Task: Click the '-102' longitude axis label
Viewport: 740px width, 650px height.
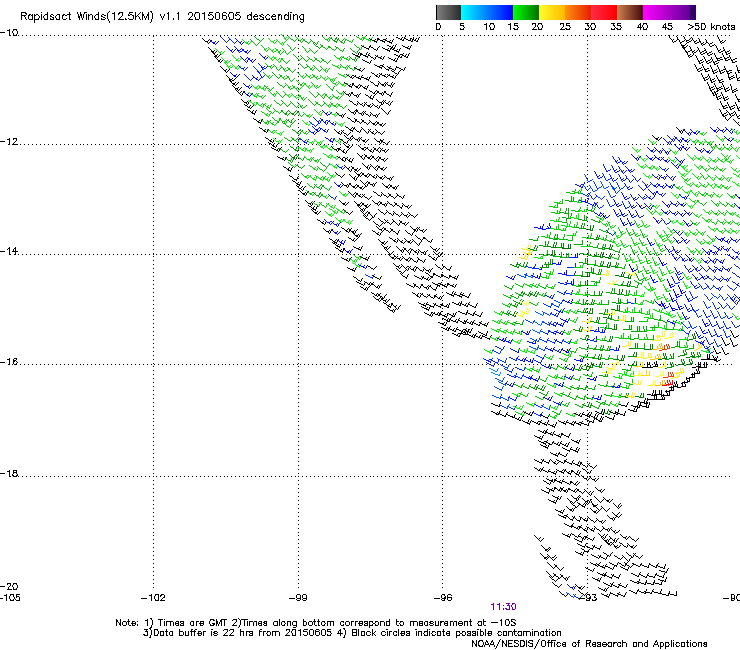Action: point(153,598)
